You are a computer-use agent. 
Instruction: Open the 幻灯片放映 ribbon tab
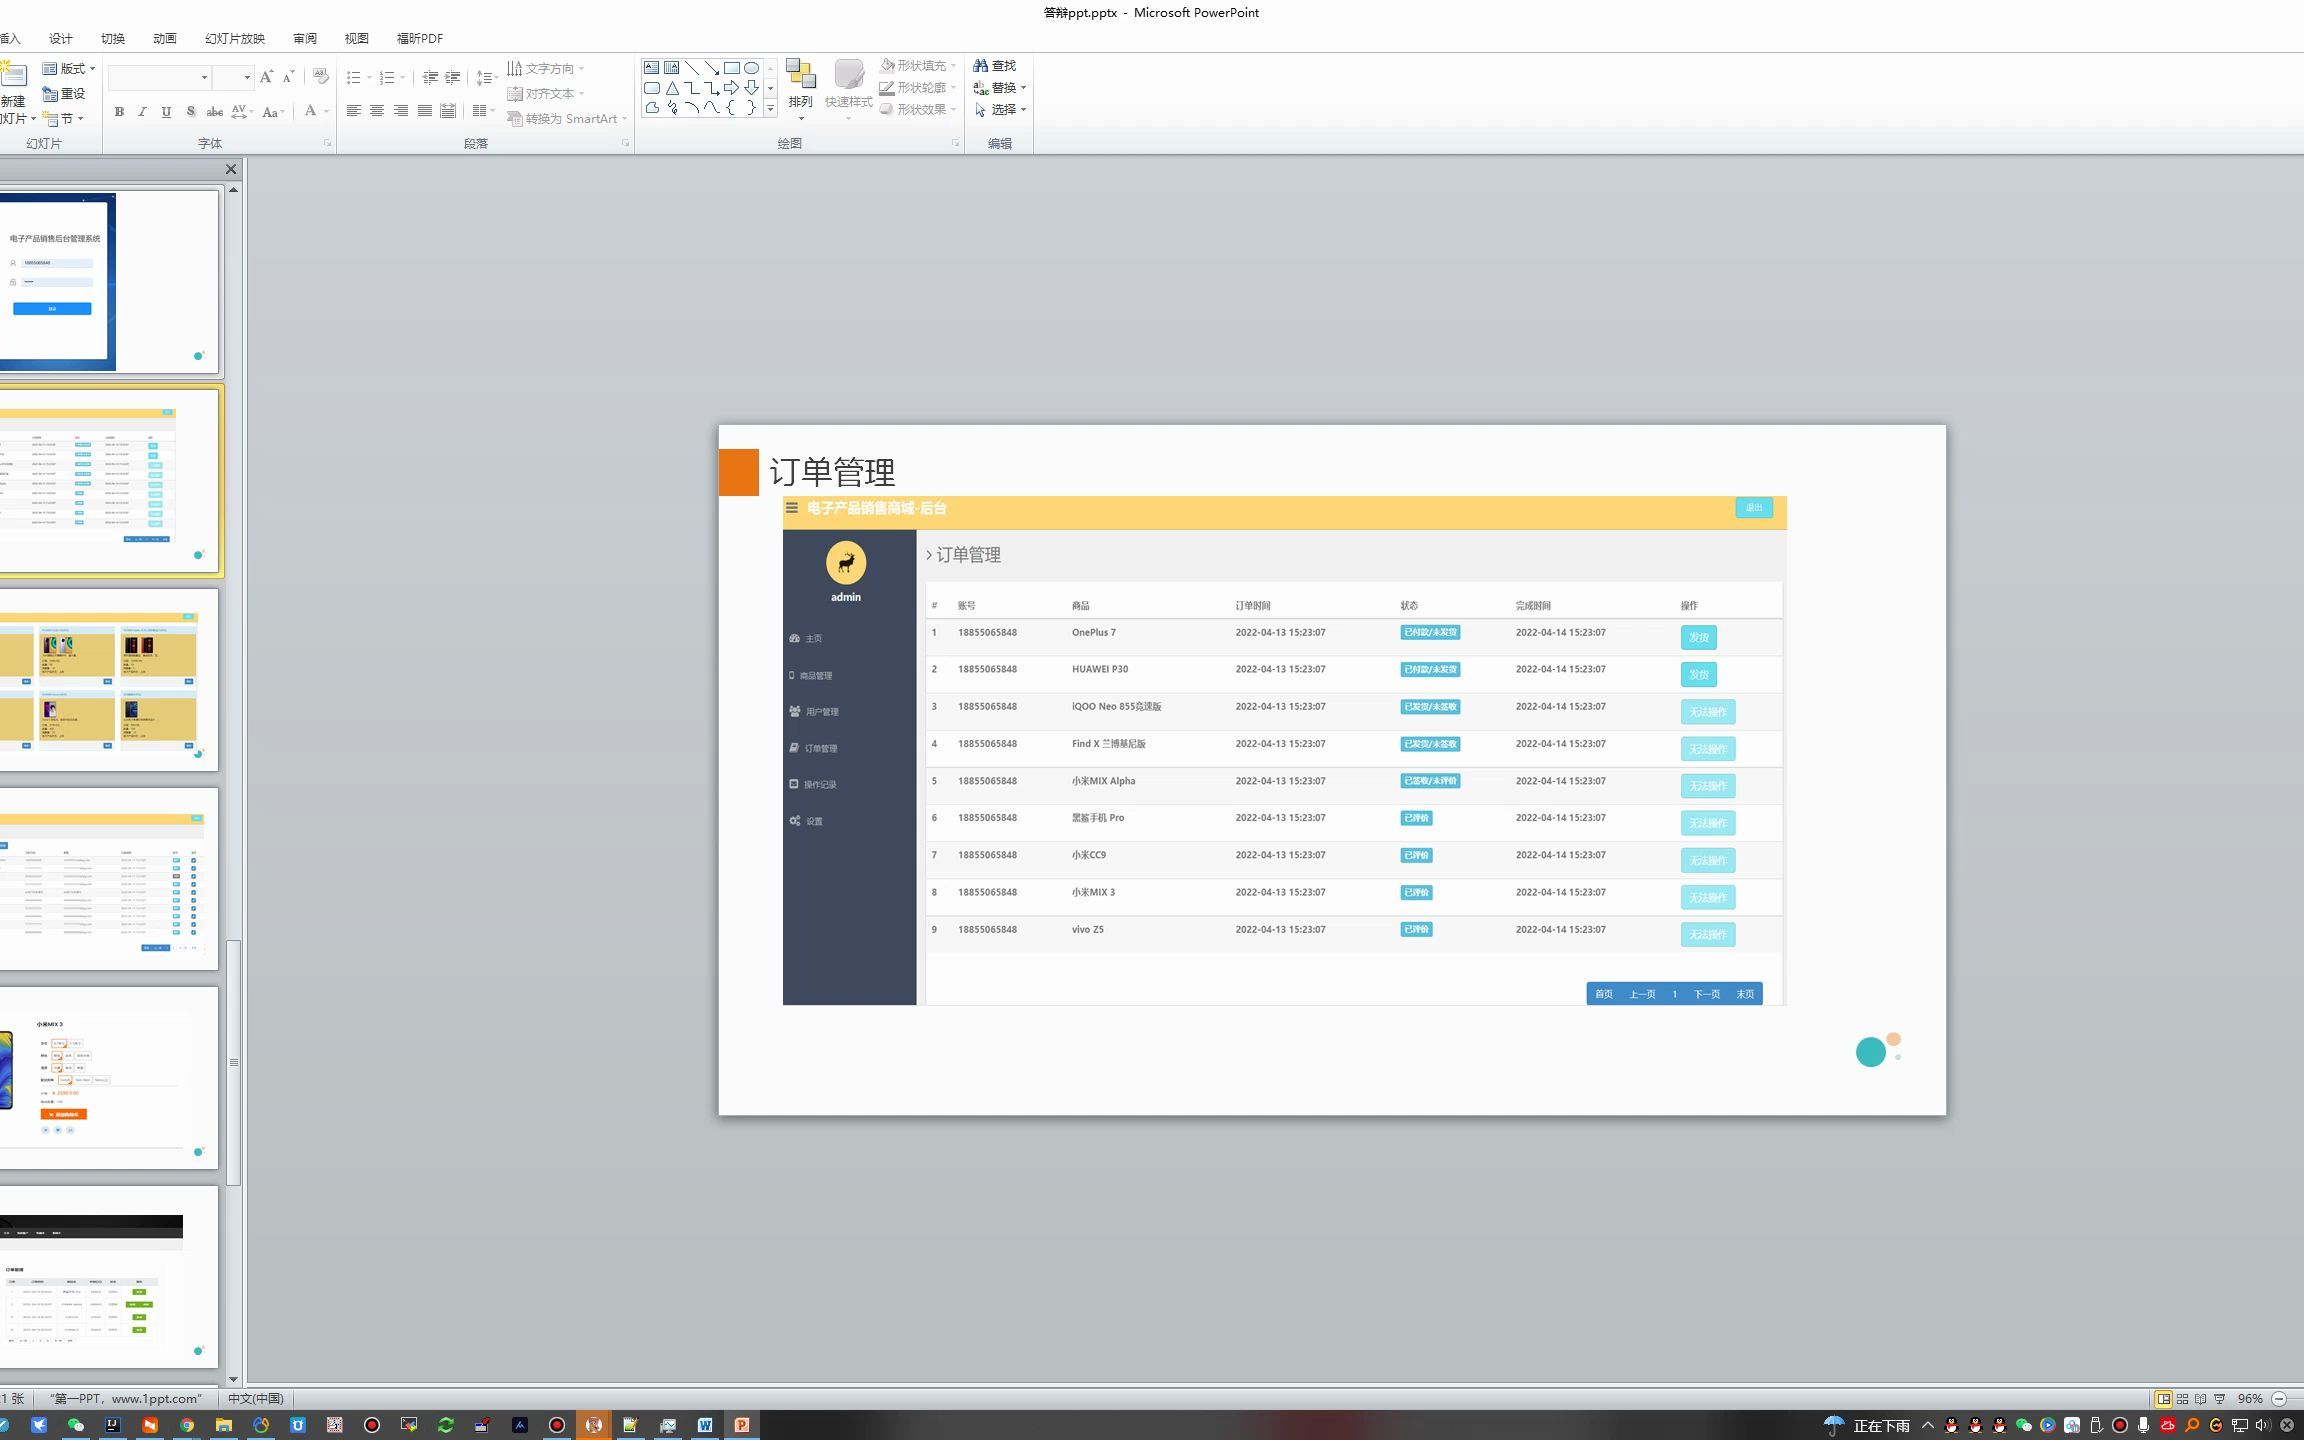point(234,38)
